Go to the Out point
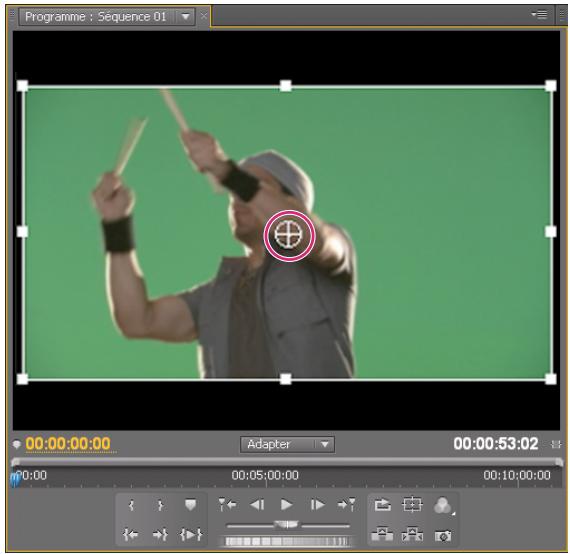The height and width of the screenshot is (554, 570). click(160, 535)
